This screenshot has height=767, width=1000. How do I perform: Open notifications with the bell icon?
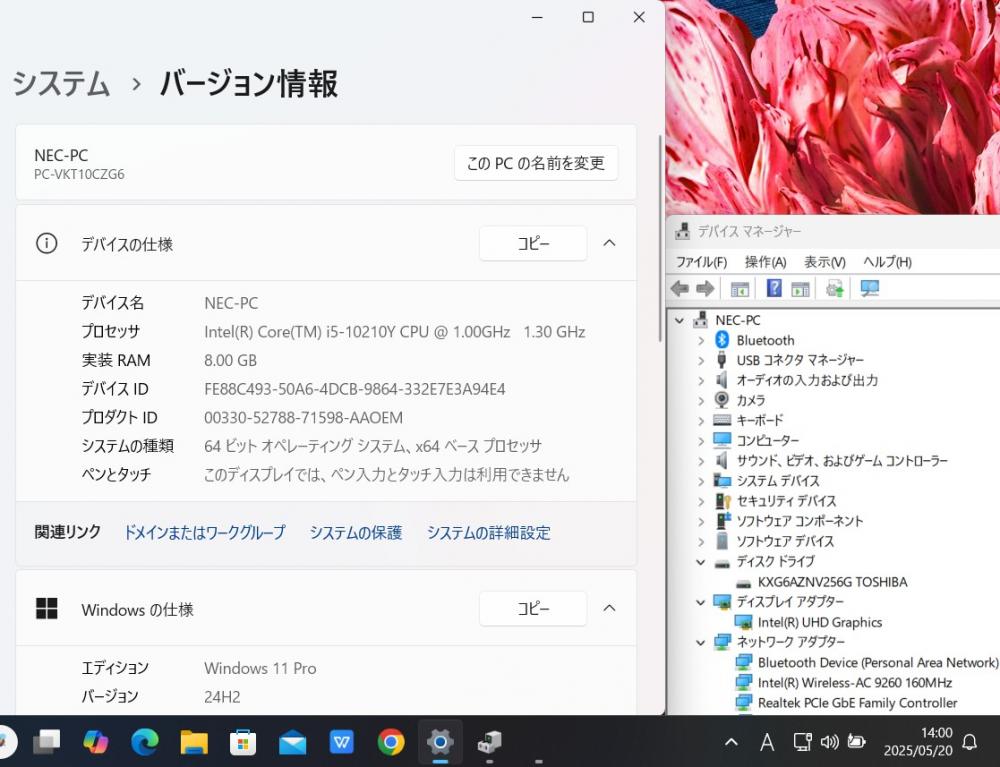click(x=969, y=741)
